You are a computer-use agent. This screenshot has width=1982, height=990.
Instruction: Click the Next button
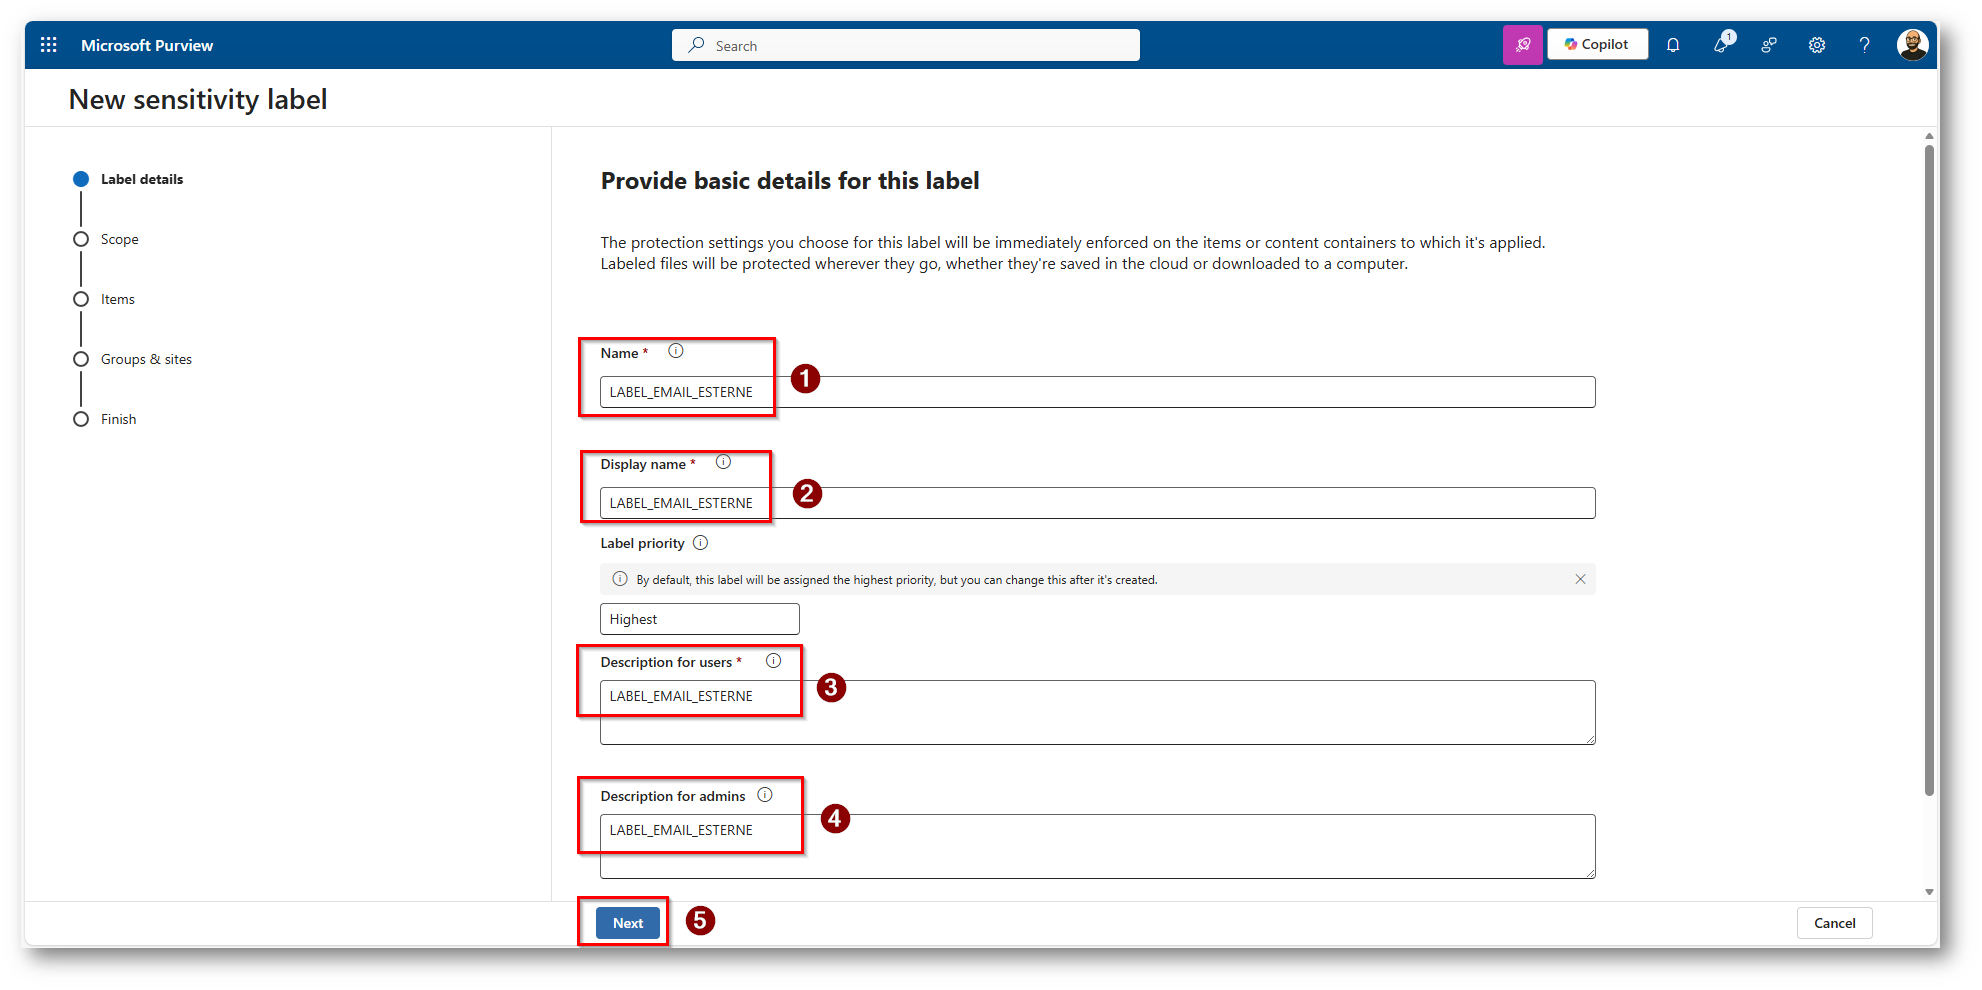pyautogui.click(x=628, y=923)
